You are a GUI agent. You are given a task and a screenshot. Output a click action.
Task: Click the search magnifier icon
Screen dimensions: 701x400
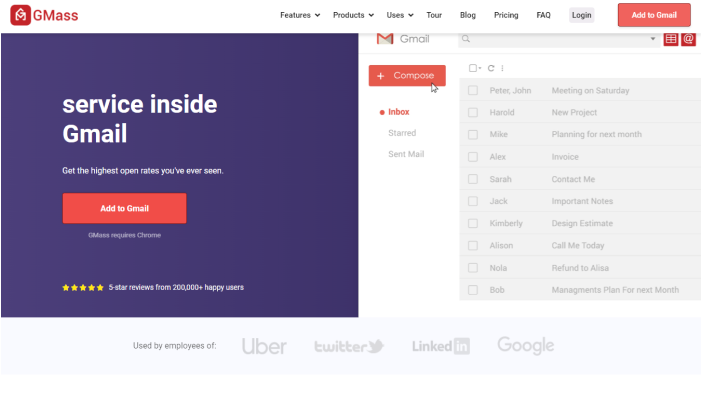pos(466,39)
